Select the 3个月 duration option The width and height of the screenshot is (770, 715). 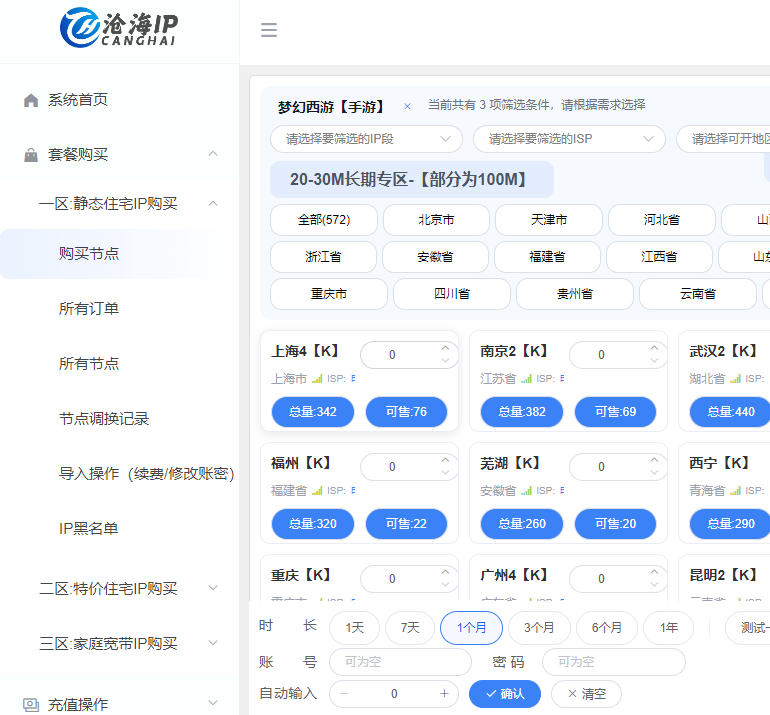click(x=539, y=628)
